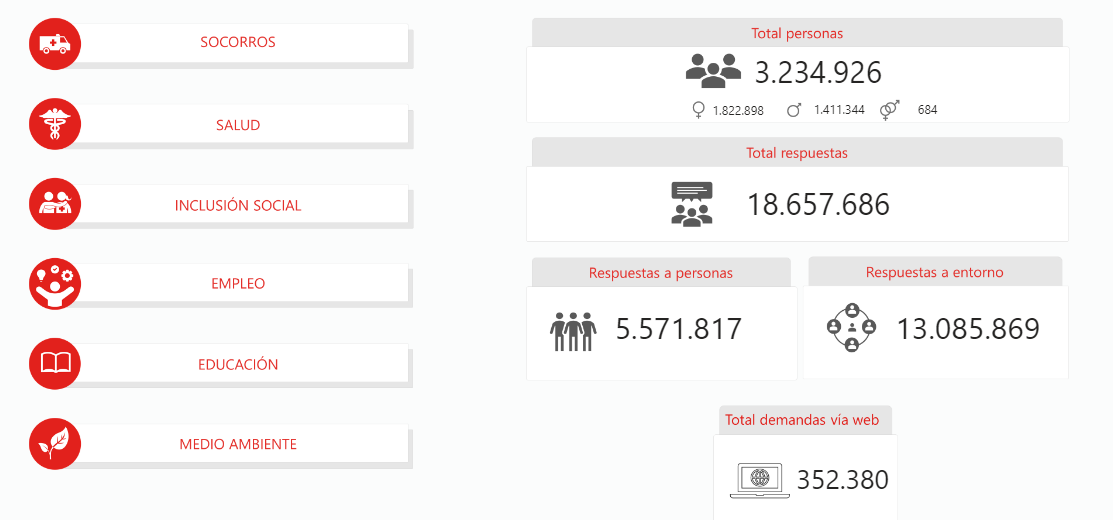Click the female symbol next to 1.822.898

pos(698,110)
